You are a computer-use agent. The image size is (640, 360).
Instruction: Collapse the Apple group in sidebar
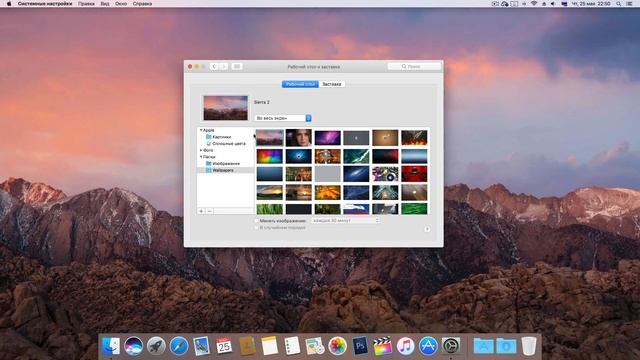[201, 130]
